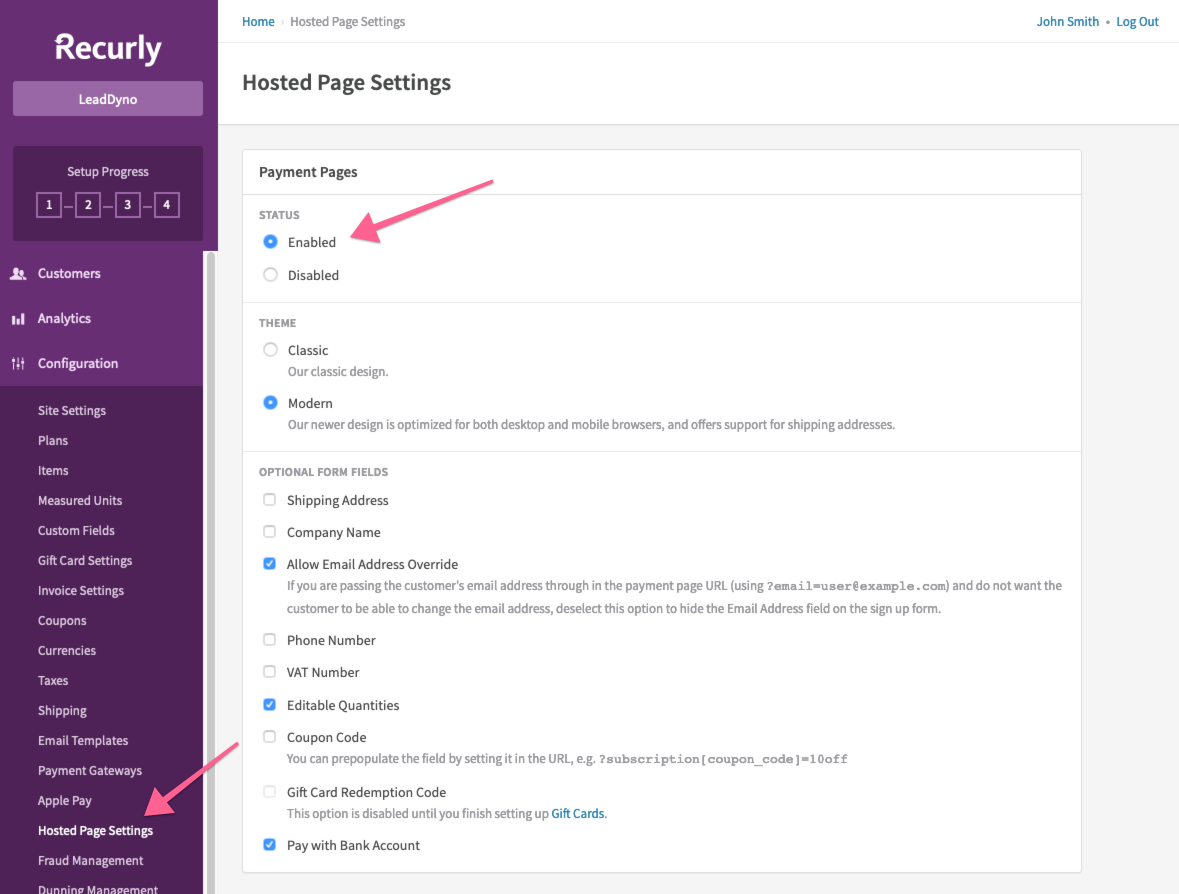
Task: Open the Email Templates section
Action: pyautogui.click(x=83, y=740)
